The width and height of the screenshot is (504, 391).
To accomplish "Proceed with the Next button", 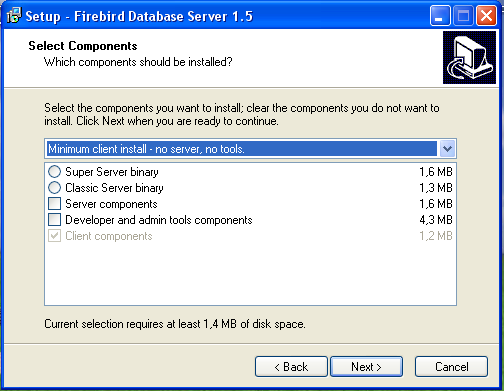I will point(366,367).
